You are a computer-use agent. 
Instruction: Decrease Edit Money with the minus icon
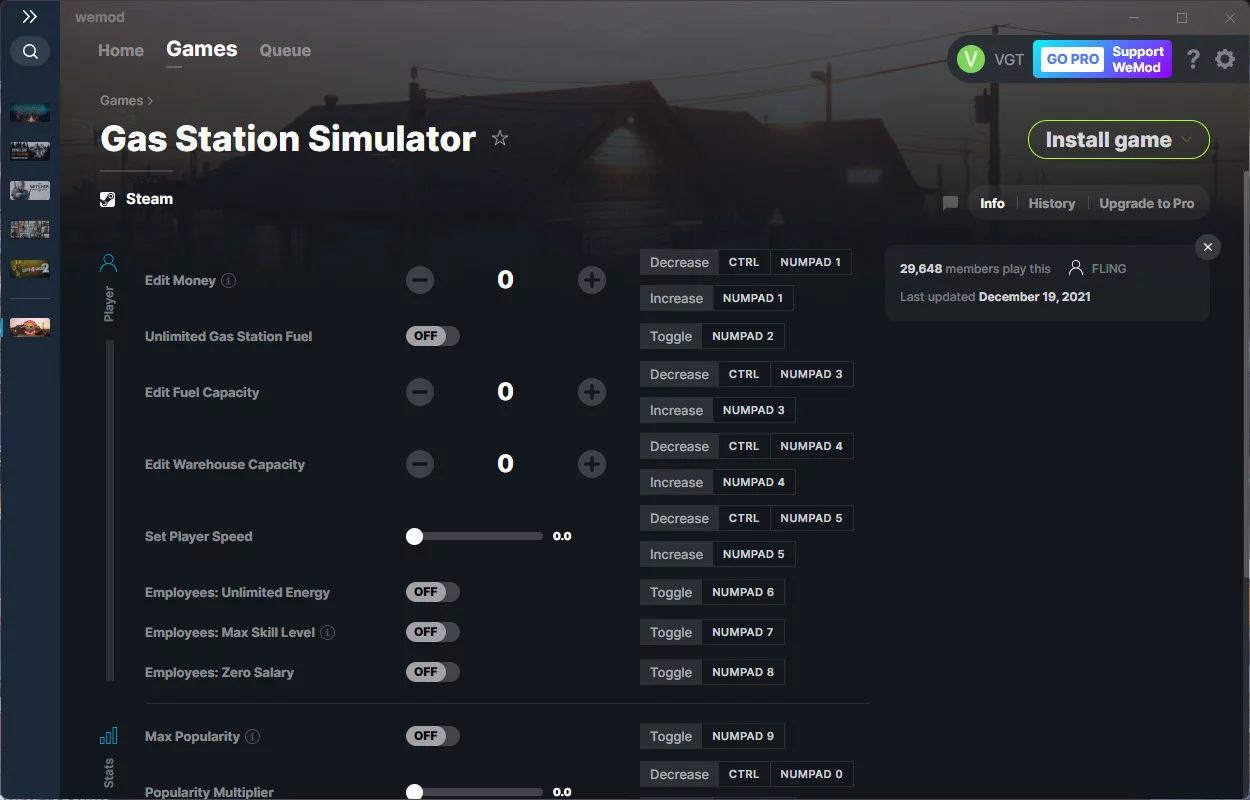(x=420, y=280)
